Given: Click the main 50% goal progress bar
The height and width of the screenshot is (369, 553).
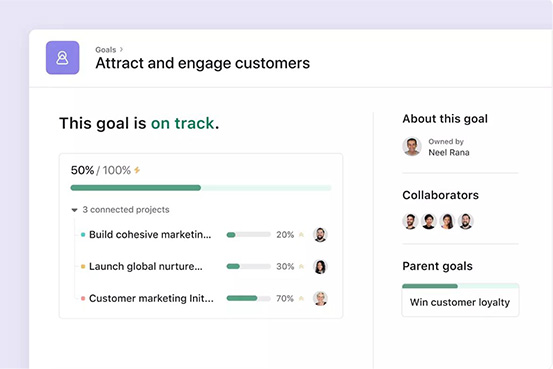Looking at the screenshot, I should coord(201,188).
